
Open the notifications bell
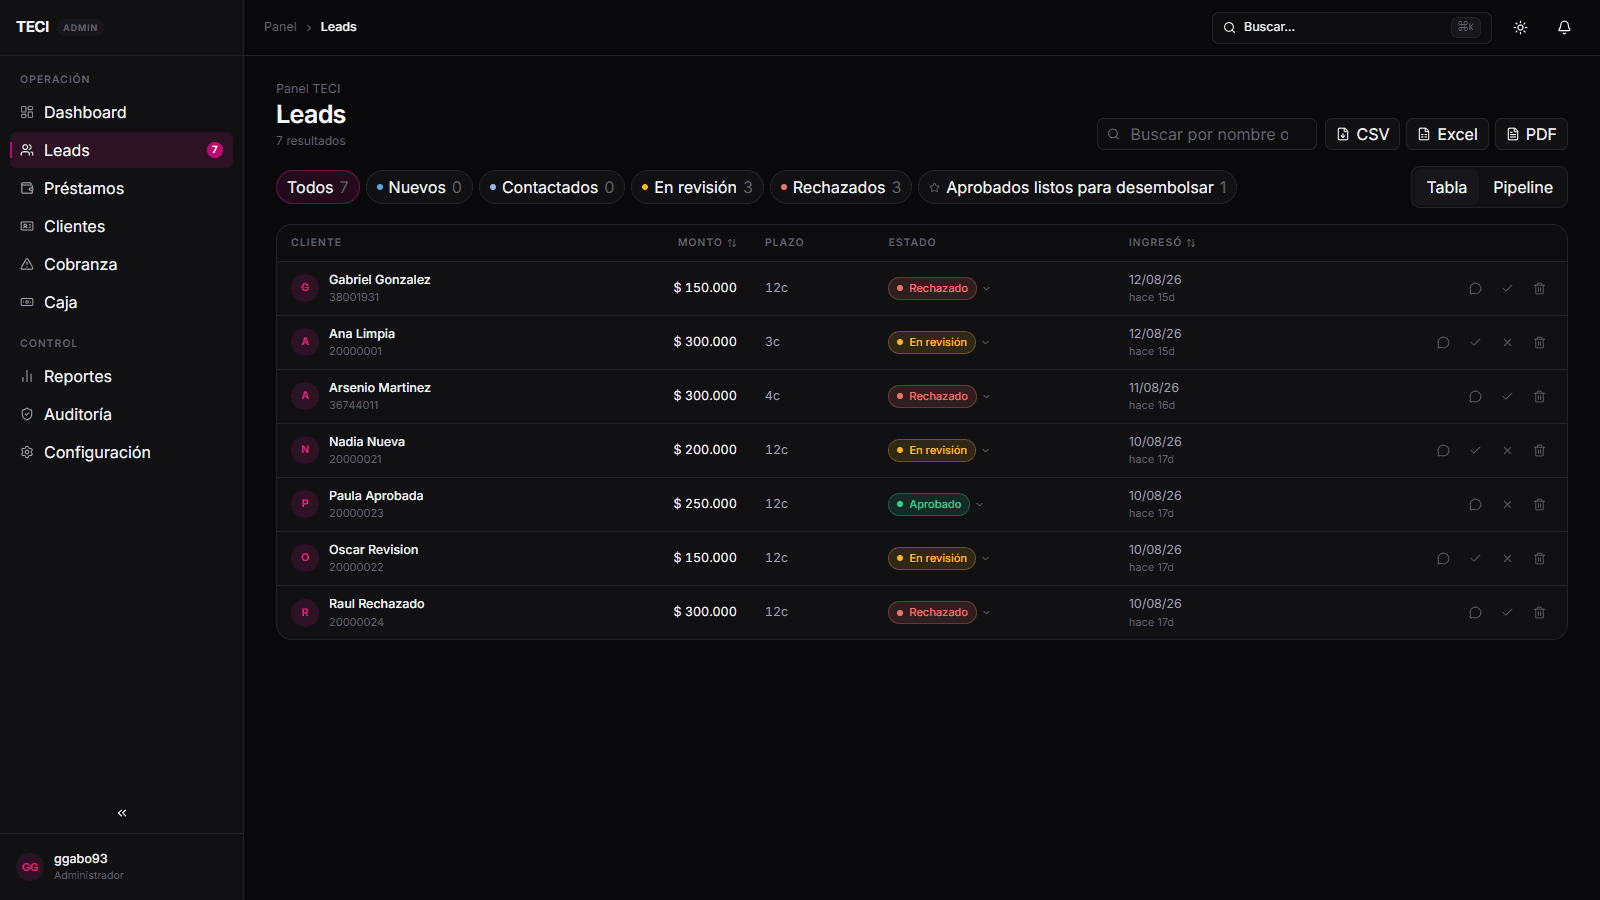(x=1564, y=28)
